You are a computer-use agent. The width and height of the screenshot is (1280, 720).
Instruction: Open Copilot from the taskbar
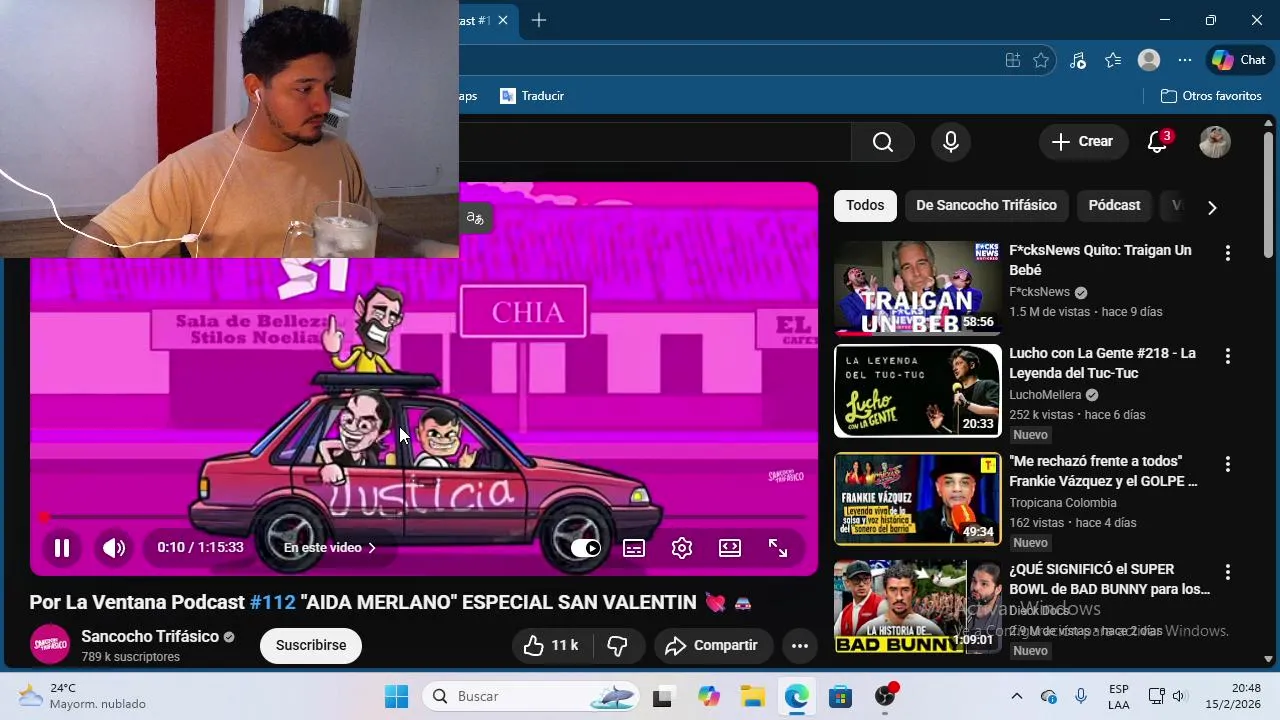click(709, 697)
